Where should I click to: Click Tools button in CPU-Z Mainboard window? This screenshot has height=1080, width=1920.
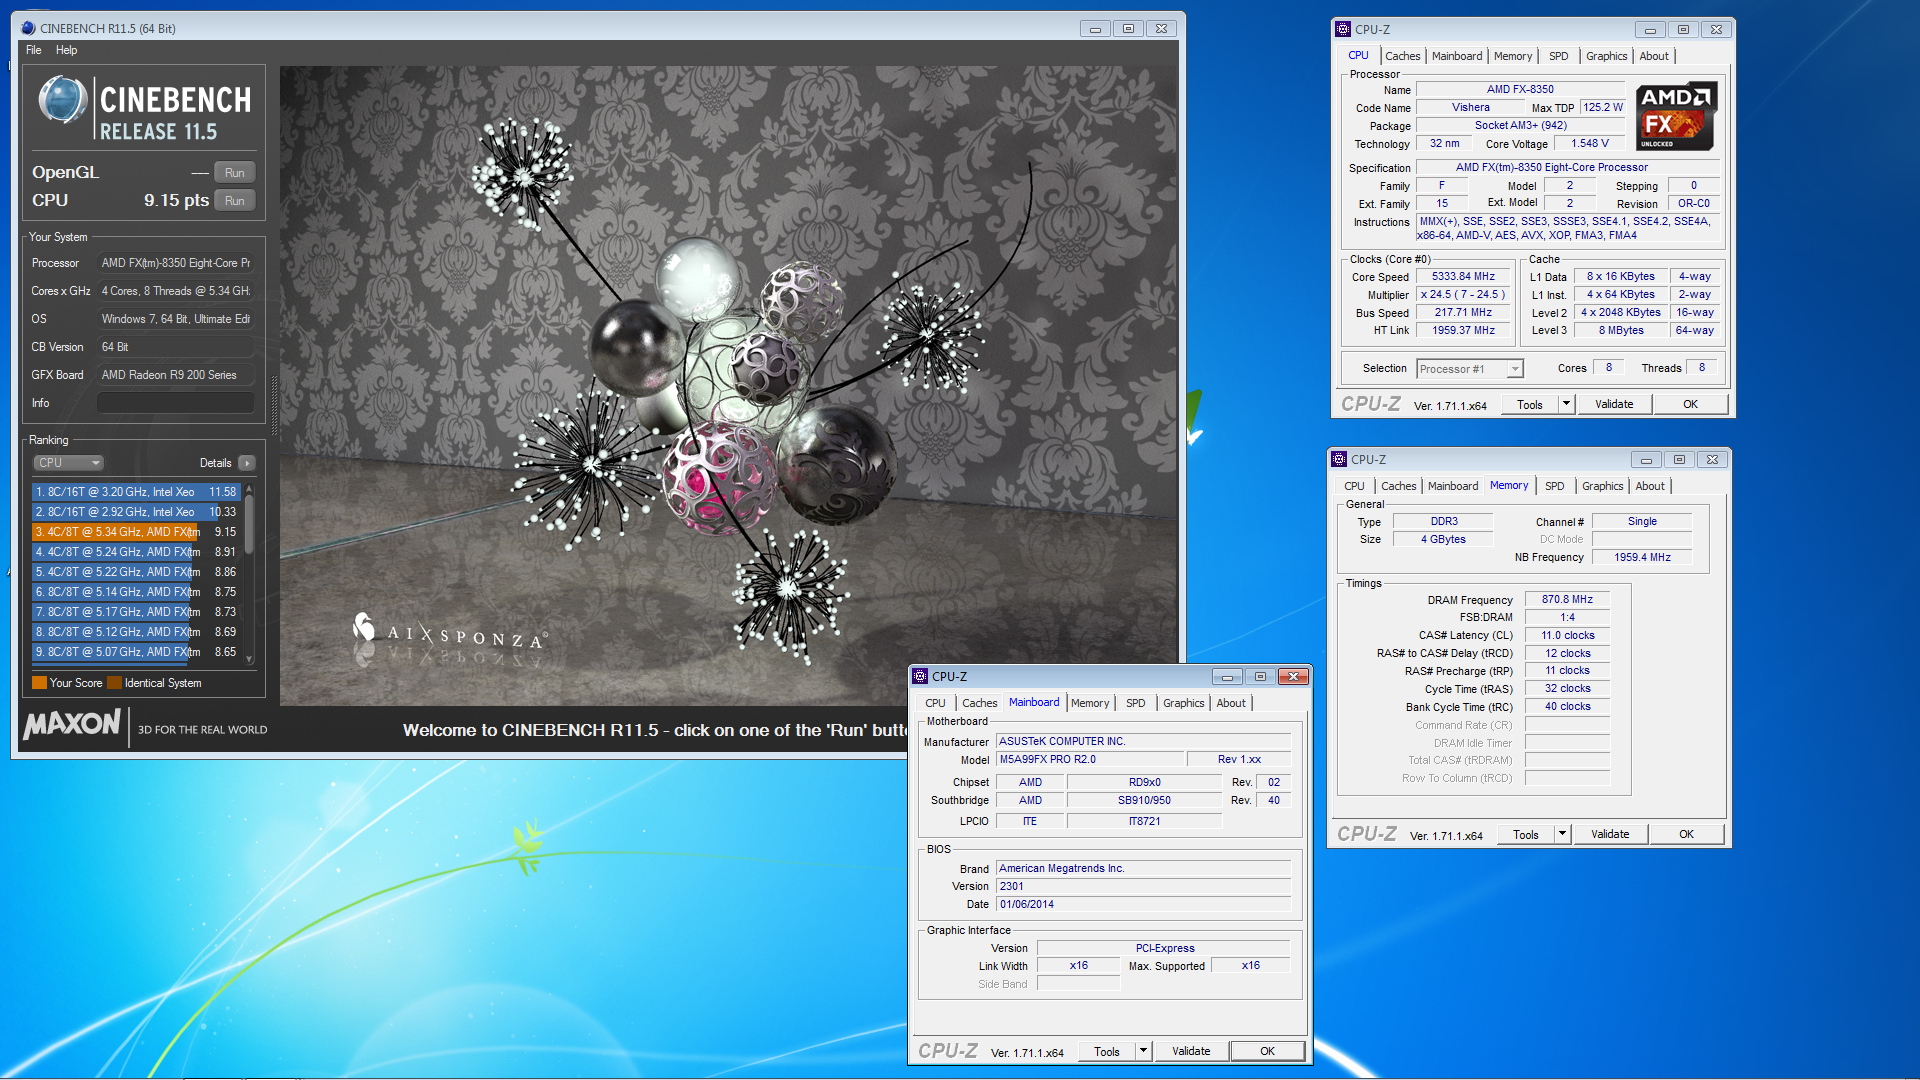[1107, 1051]
